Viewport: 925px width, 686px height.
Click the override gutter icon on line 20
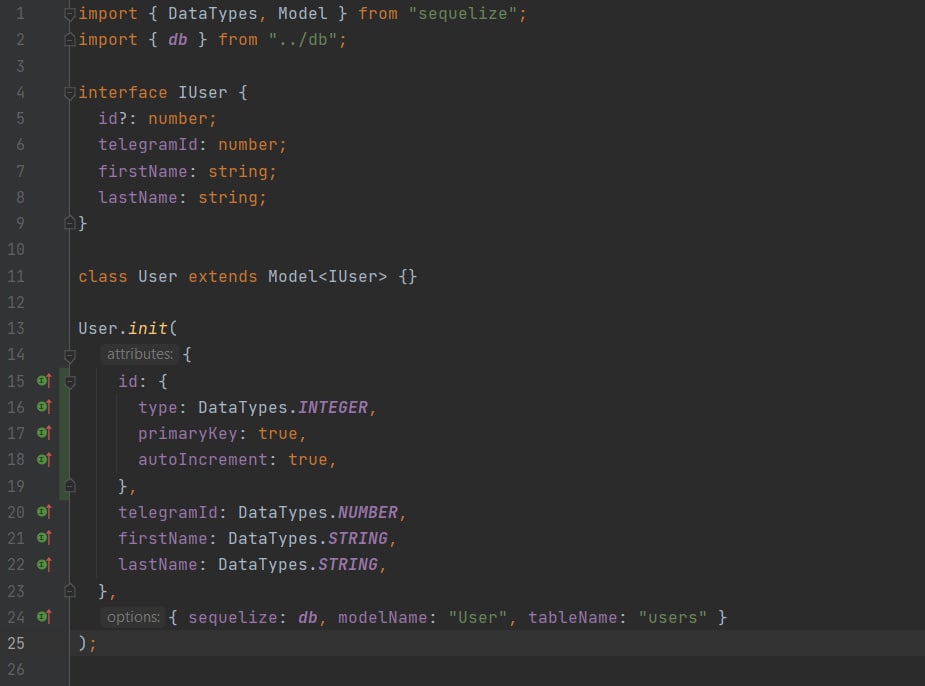44,512
